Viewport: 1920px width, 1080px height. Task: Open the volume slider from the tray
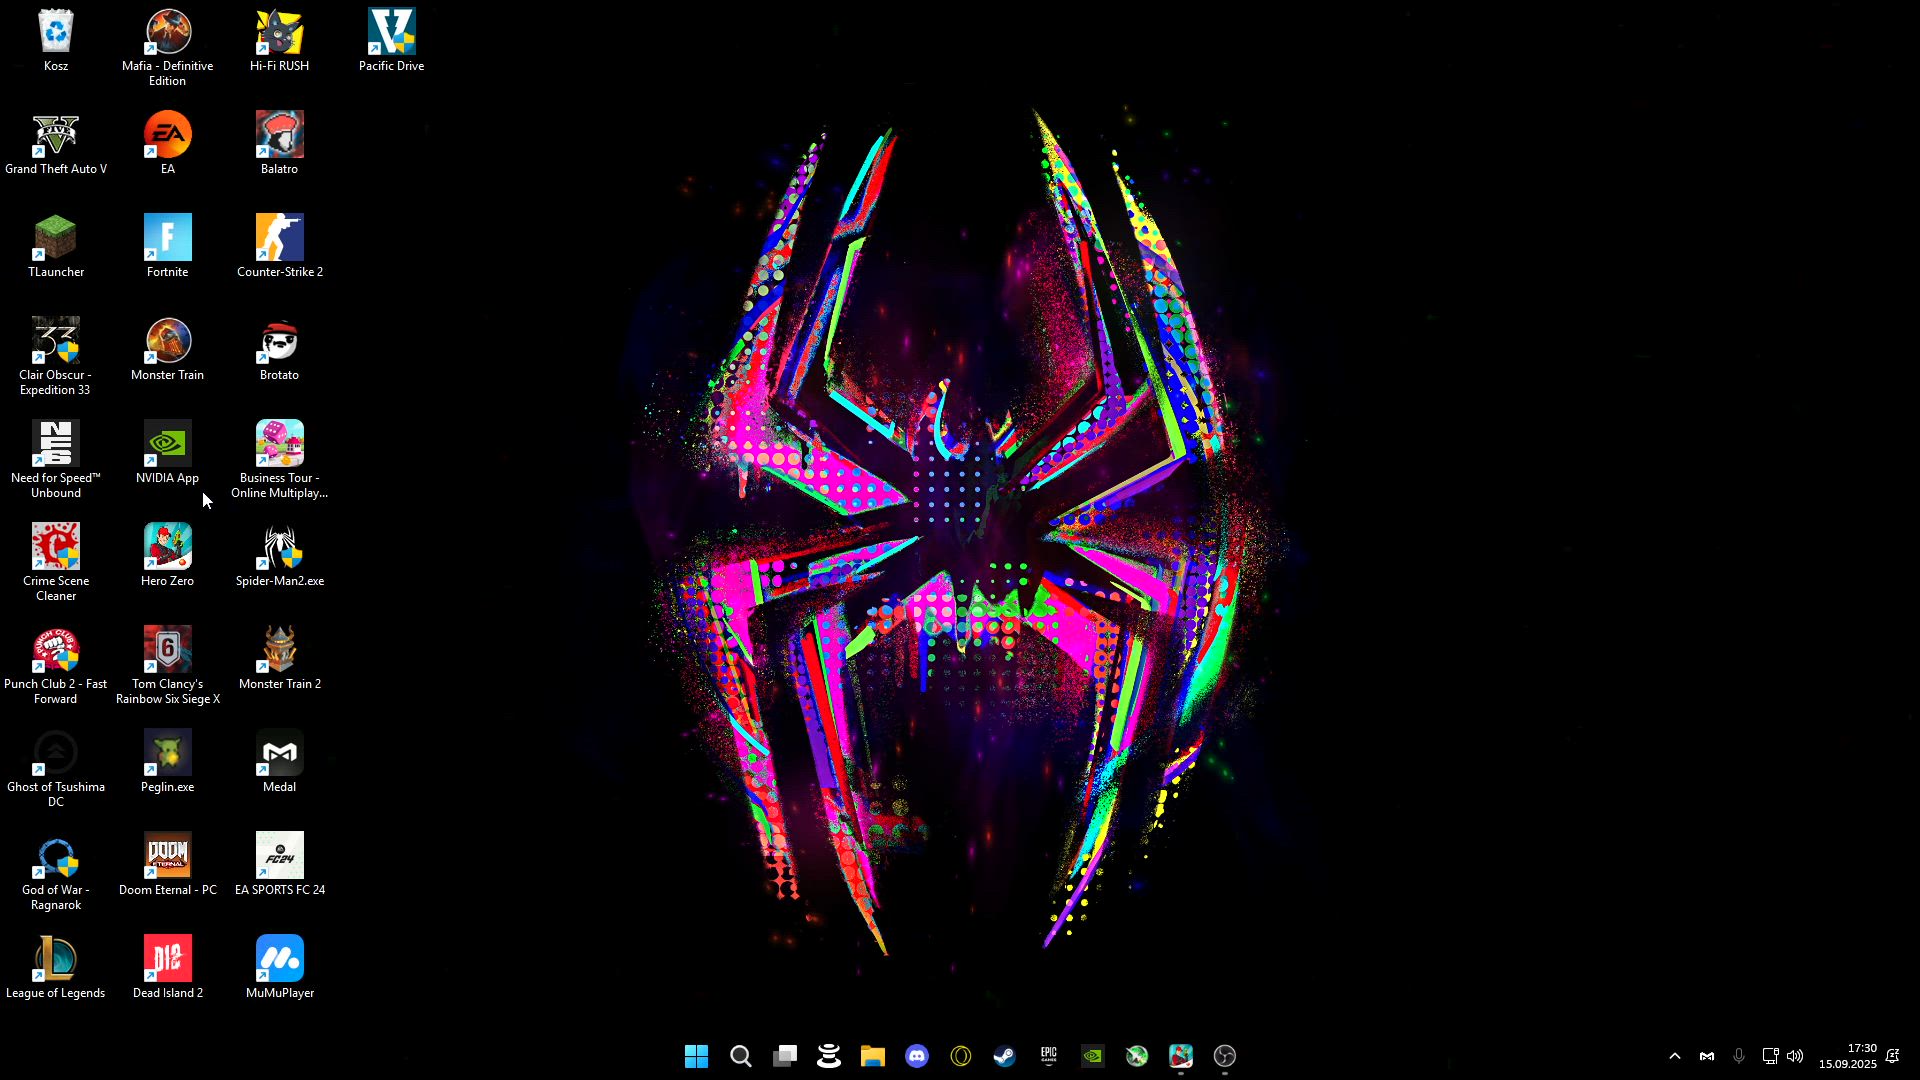pyautogui.click(x=1795, y=1056)
